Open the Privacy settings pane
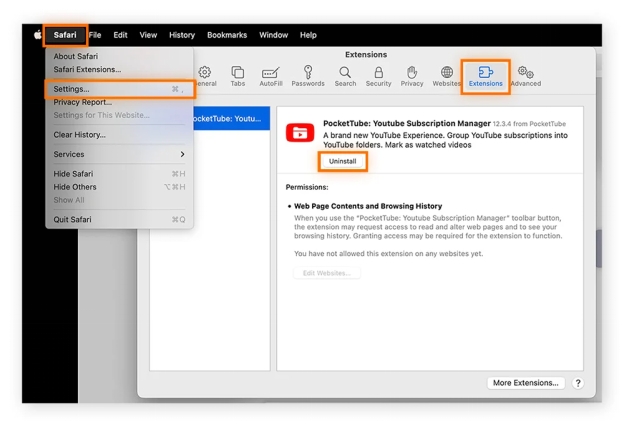 (412, 76)
